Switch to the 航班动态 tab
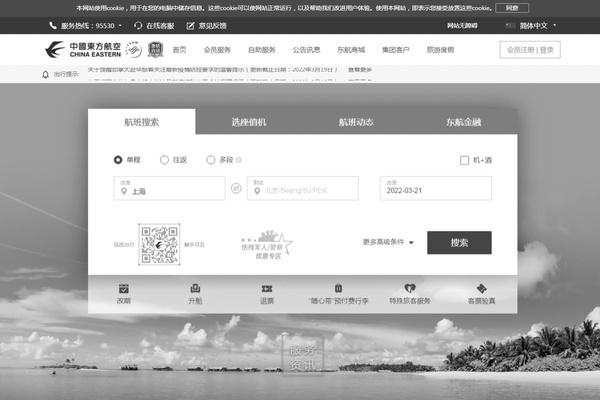Image resolution: width=600 pixels, height=400 pixels. pos(356,122)
